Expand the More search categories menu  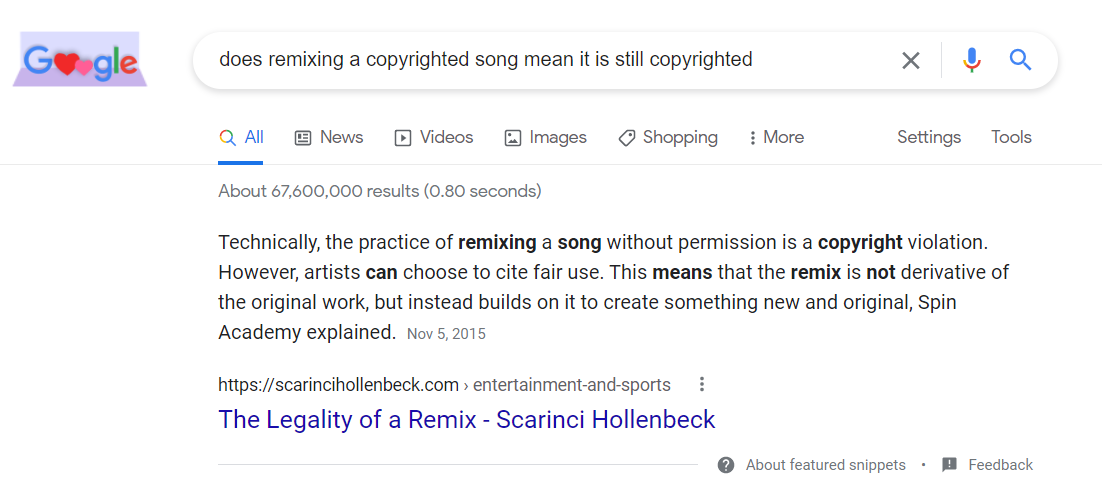(776, 138)
